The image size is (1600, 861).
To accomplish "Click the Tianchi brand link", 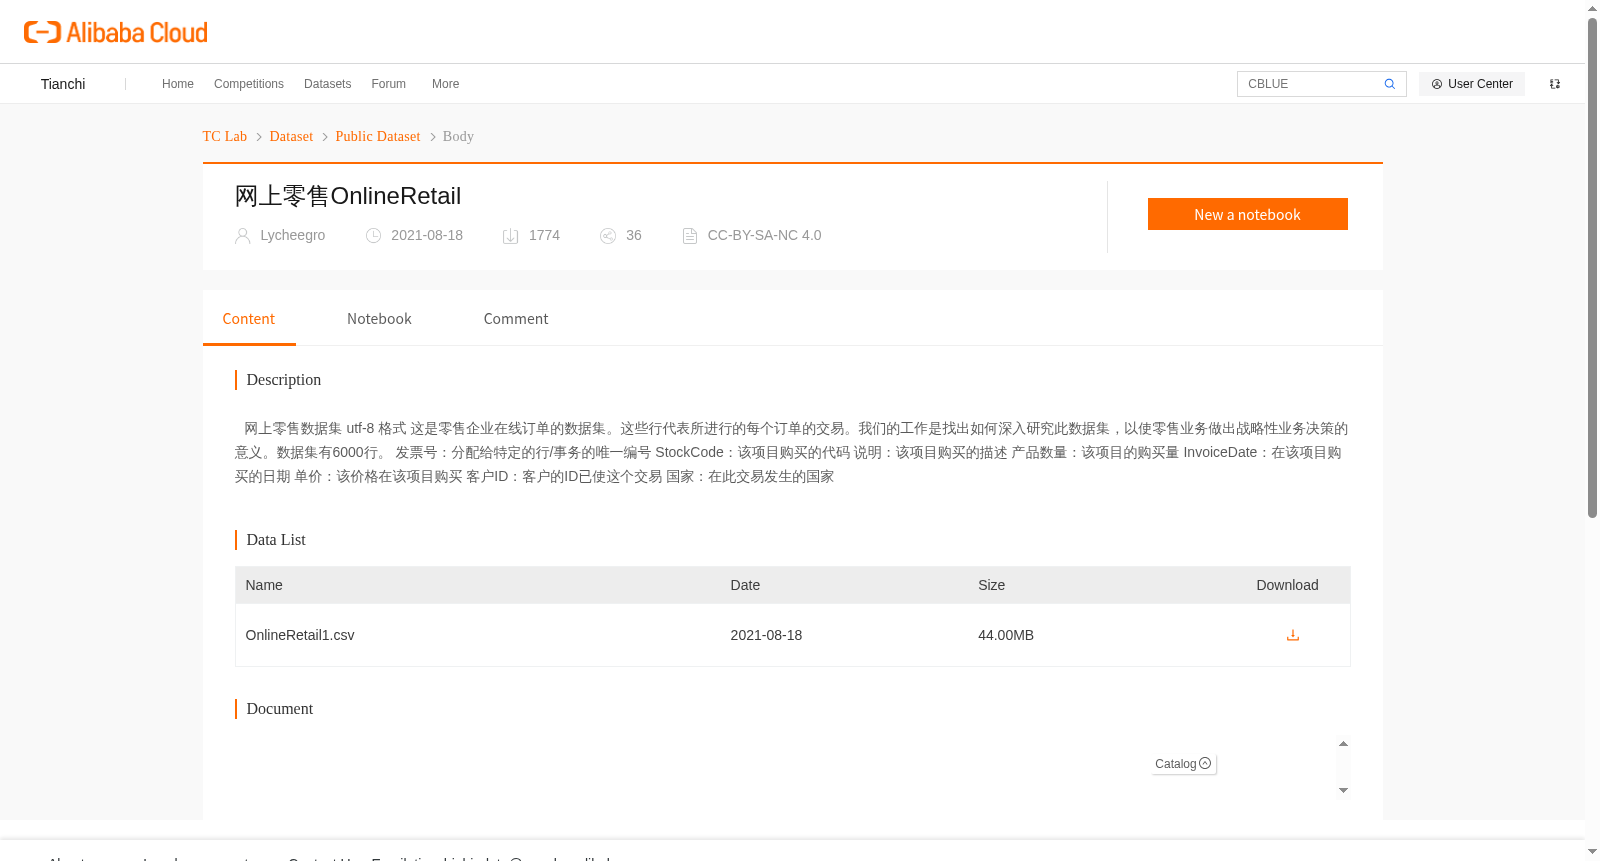I will tap(63, 84).
